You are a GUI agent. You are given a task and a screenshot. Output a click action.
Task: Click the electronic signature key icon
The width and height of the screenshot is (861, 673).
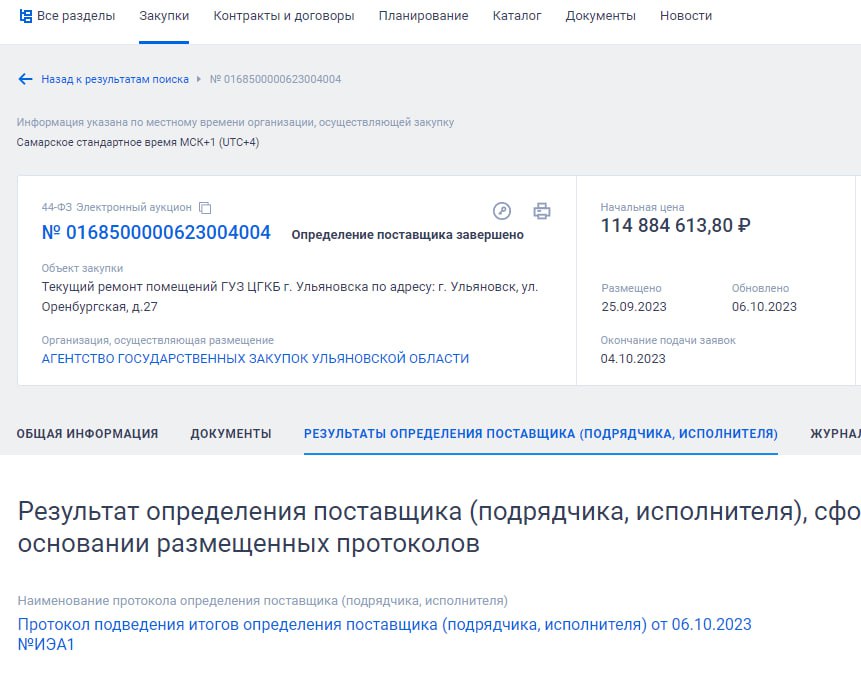click(502, 211)
